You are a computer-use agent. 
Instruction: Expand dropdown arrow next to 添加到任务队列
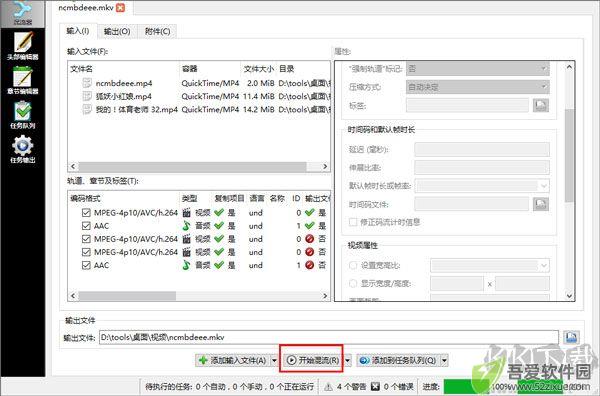coord(444,360)
